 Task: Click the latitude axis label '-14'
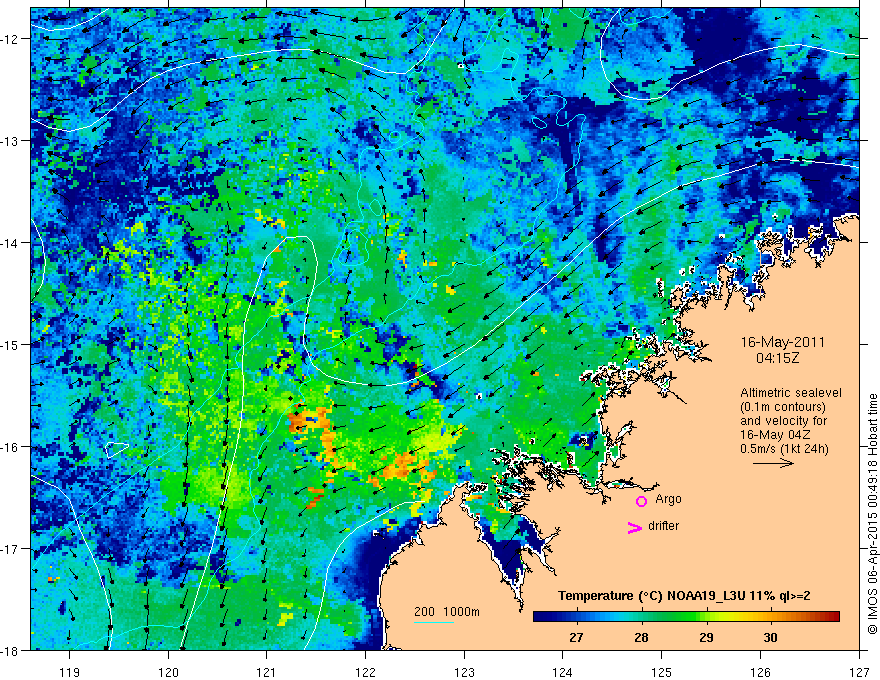pyautogui.click(x=11, y=243)
